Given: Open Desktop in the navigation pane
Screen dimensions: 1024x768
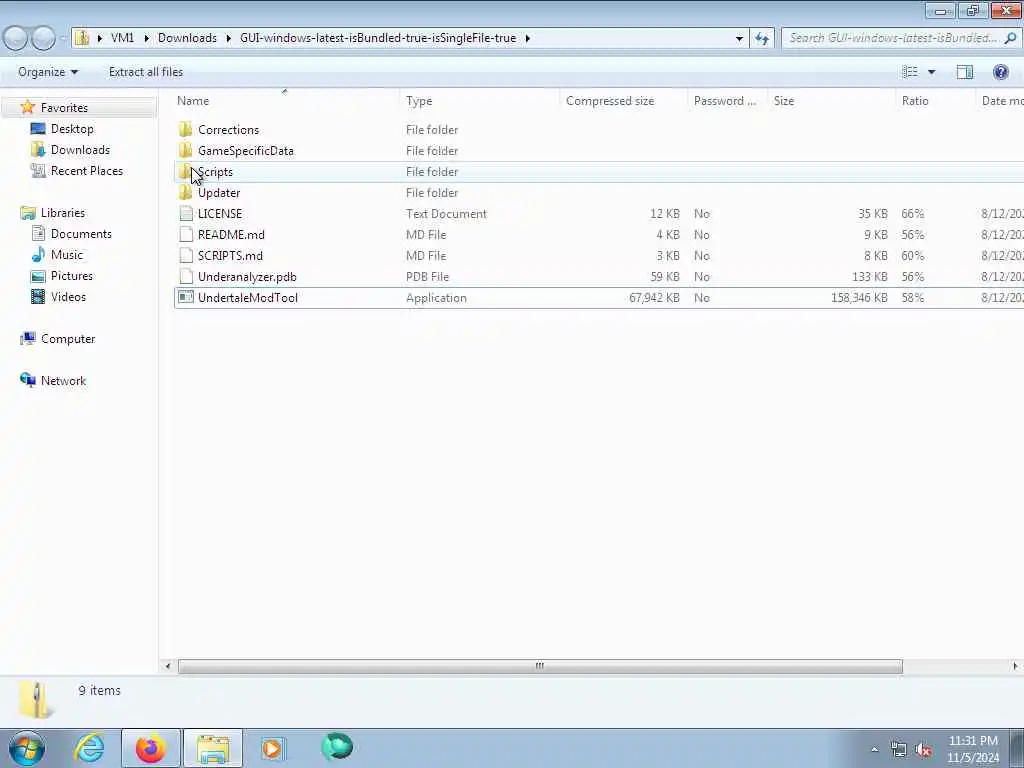Looking at the screenshot, I should click(x=72, y=129).
